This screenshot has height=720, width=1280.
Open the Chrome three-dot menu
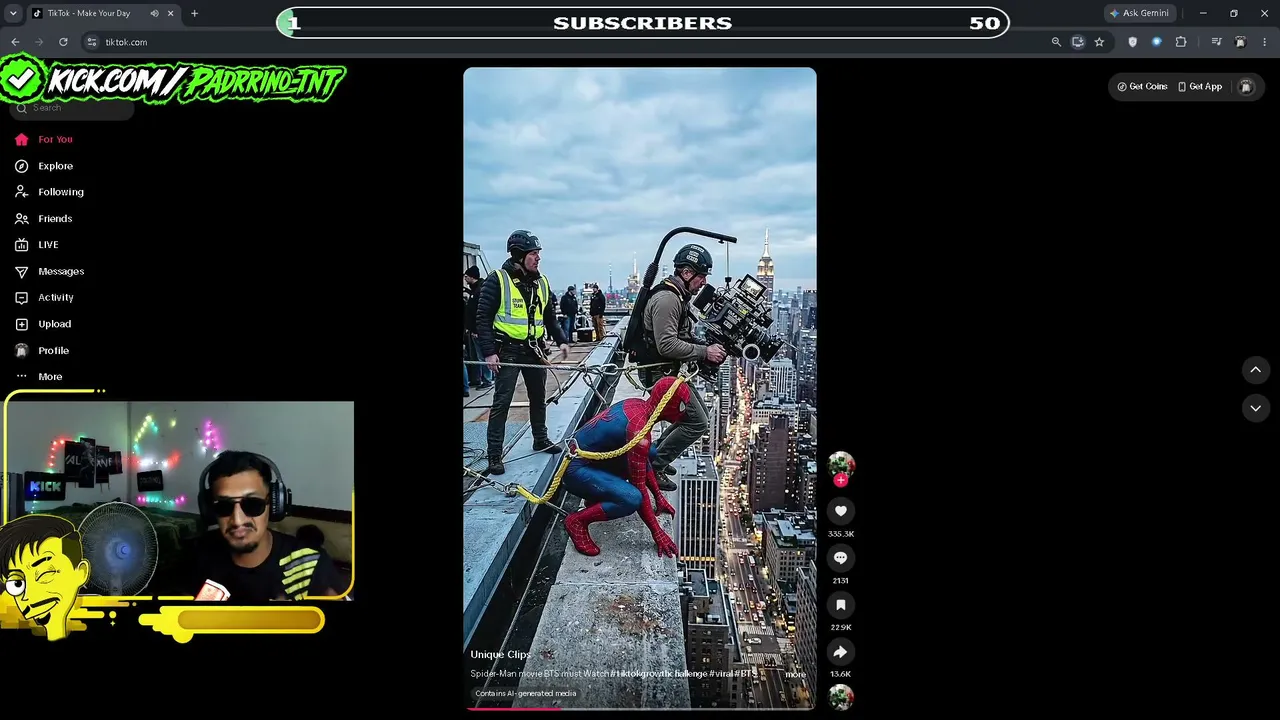click(1265, 42)
